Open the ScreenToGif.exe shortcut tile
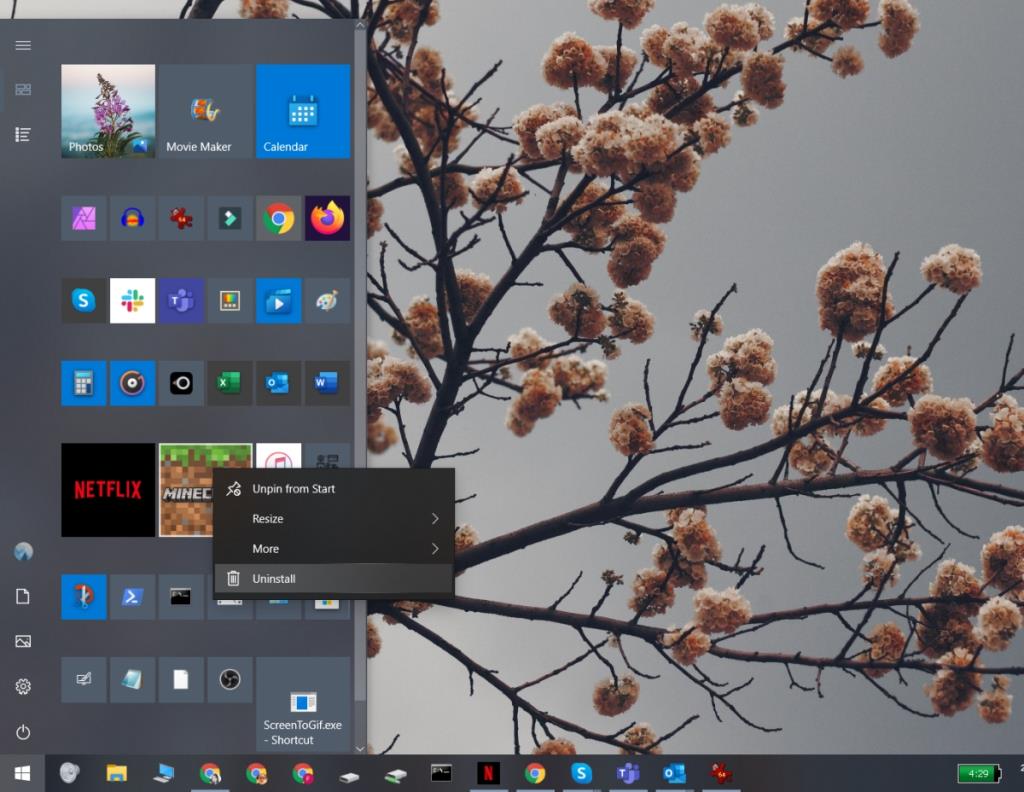 [x=303, y=703]
